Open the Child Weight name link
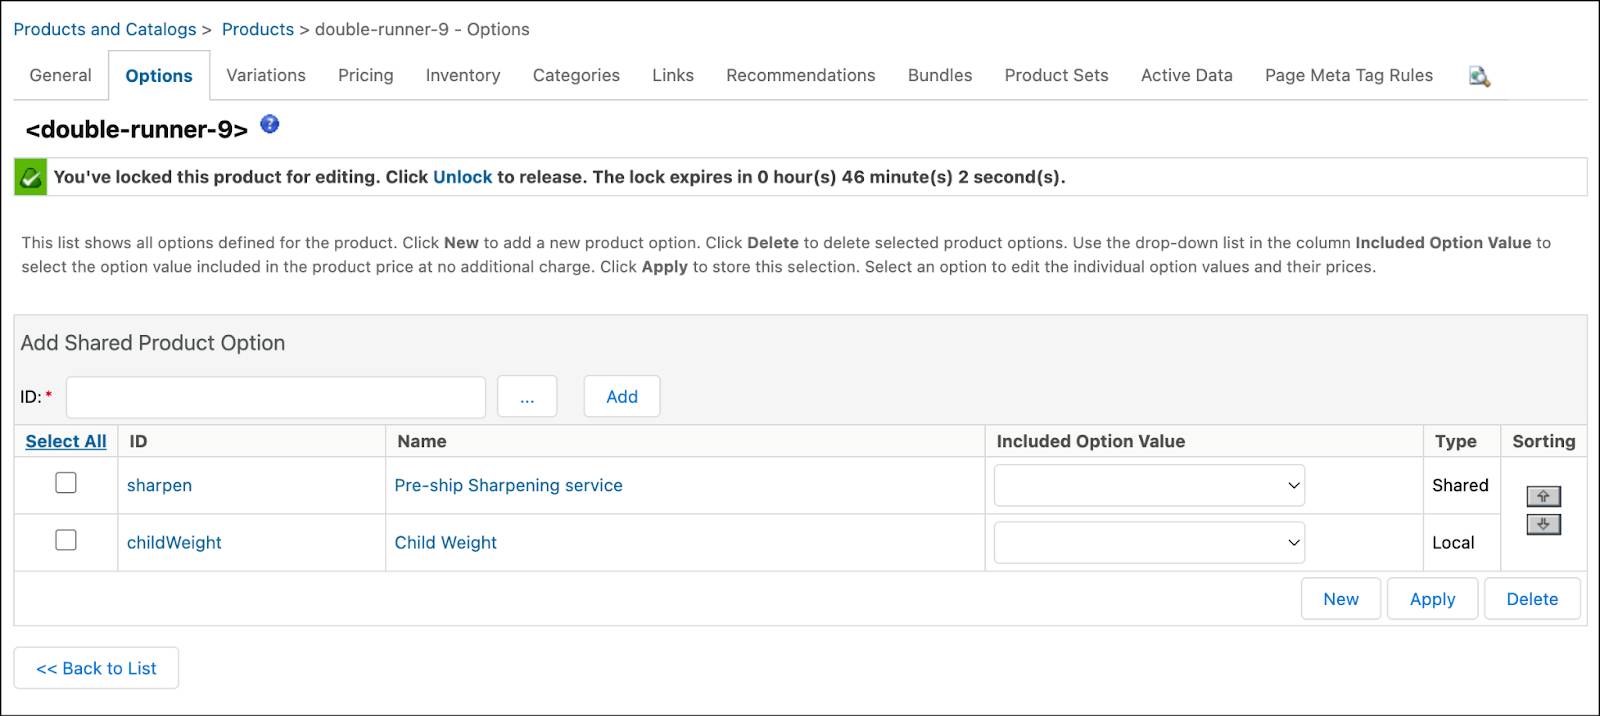 coord(445,542)
